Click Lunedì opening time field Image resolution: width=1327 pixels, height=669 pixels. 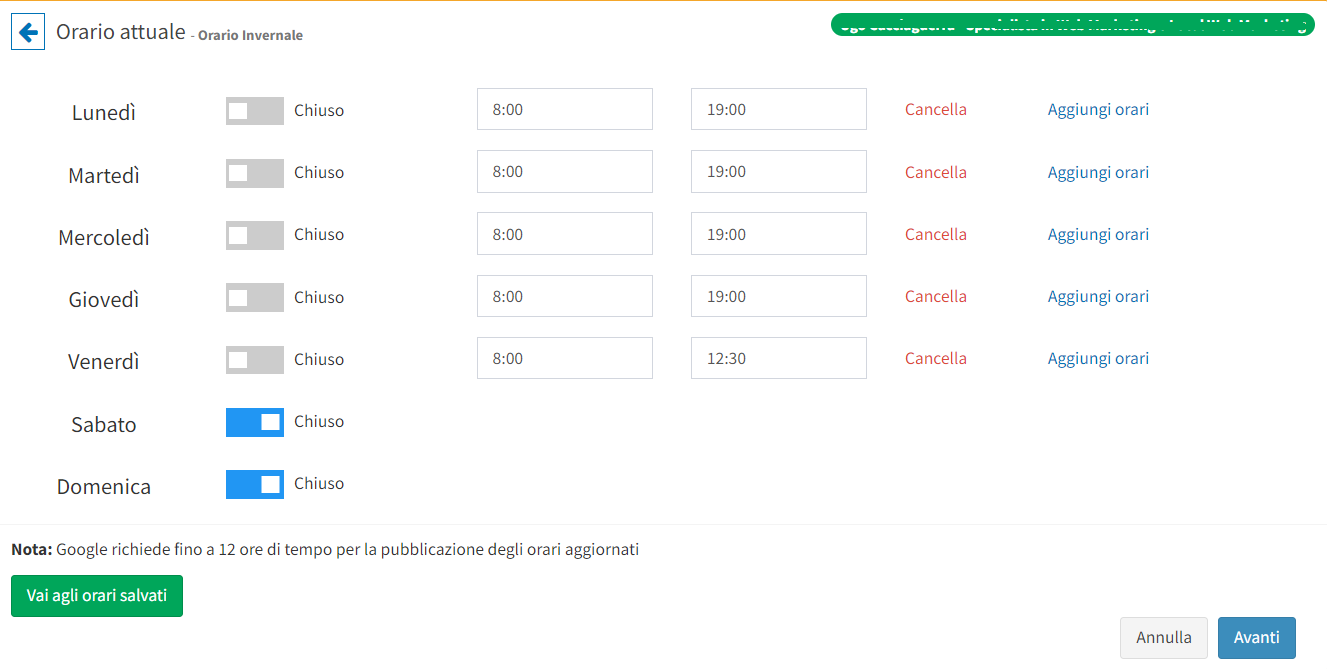coord(564,109)
